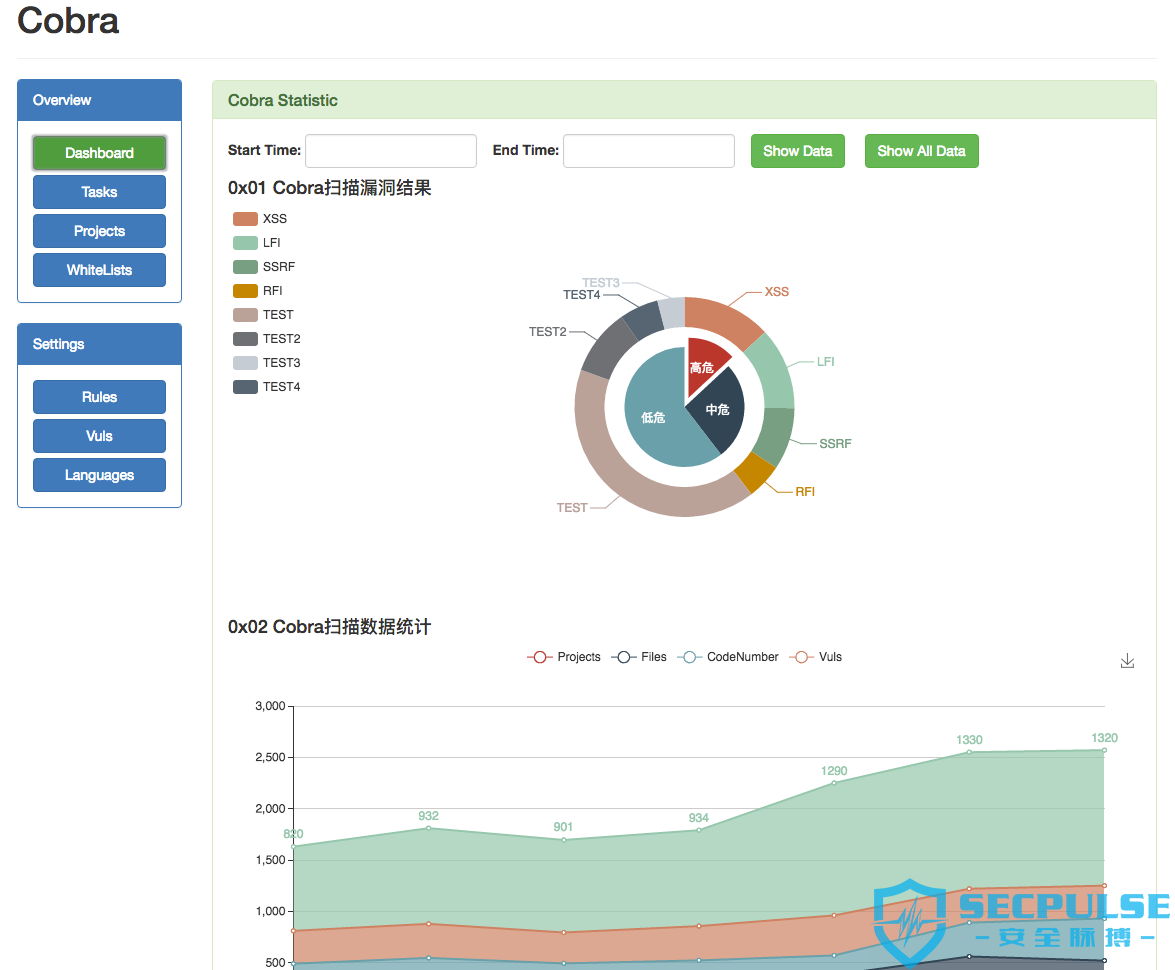The image size is (1175, 970).
Task: Toggle LFI legend swatch
Action: [245, 243]
